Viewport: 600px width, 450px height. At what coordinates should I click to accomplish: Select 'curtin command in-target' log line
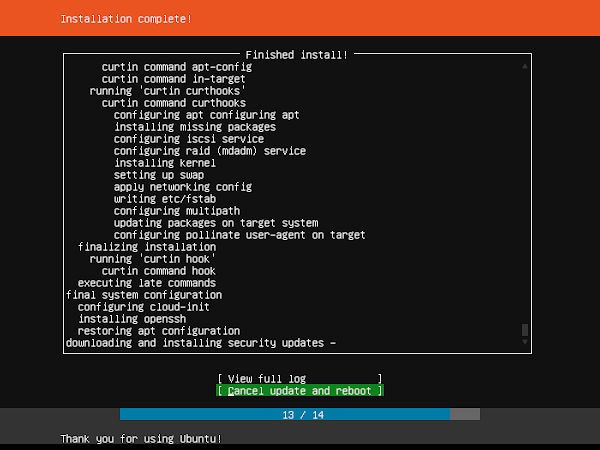pyautogui.click(x=173, y=79)
